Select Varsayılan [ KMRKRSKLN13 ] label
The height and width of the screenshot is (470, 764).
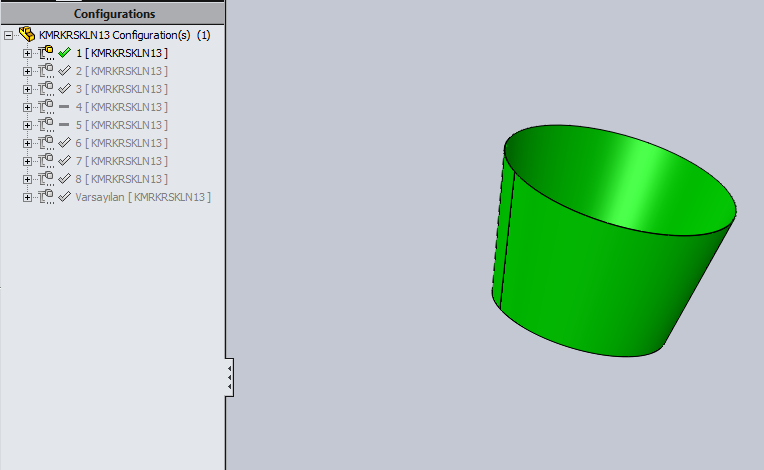(x=143, y=197)
